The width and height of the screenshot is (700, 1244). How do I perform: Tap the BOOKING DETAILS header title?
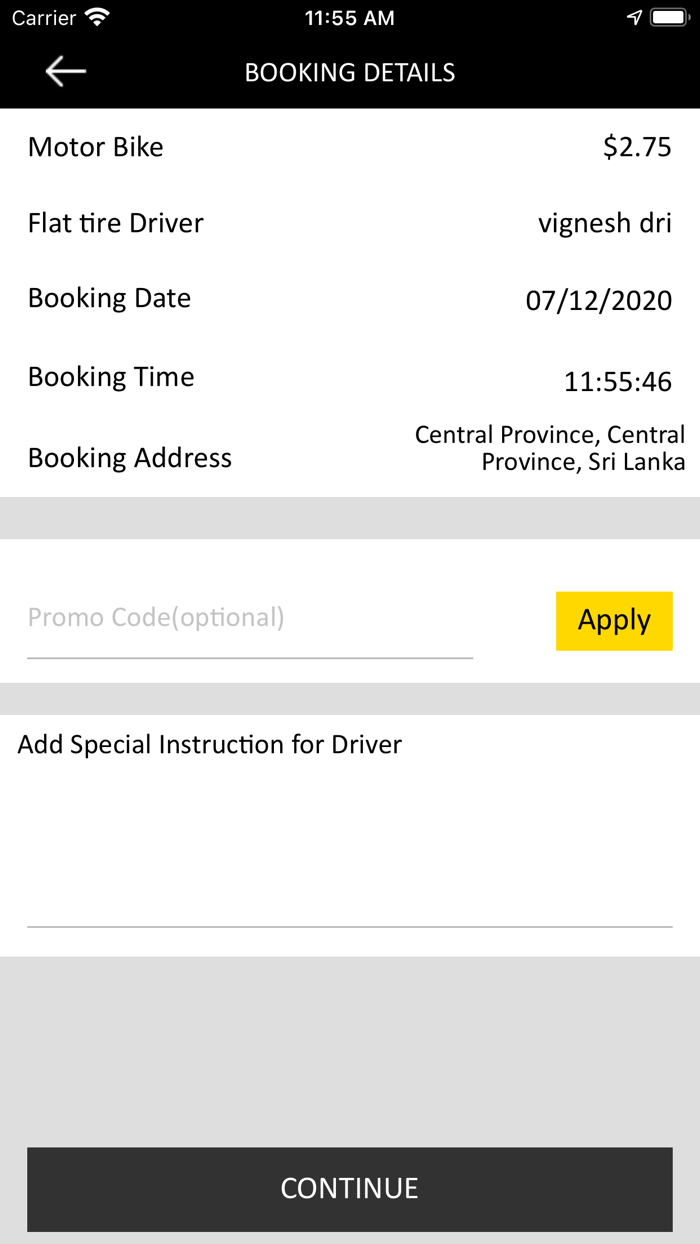point(350,72)
